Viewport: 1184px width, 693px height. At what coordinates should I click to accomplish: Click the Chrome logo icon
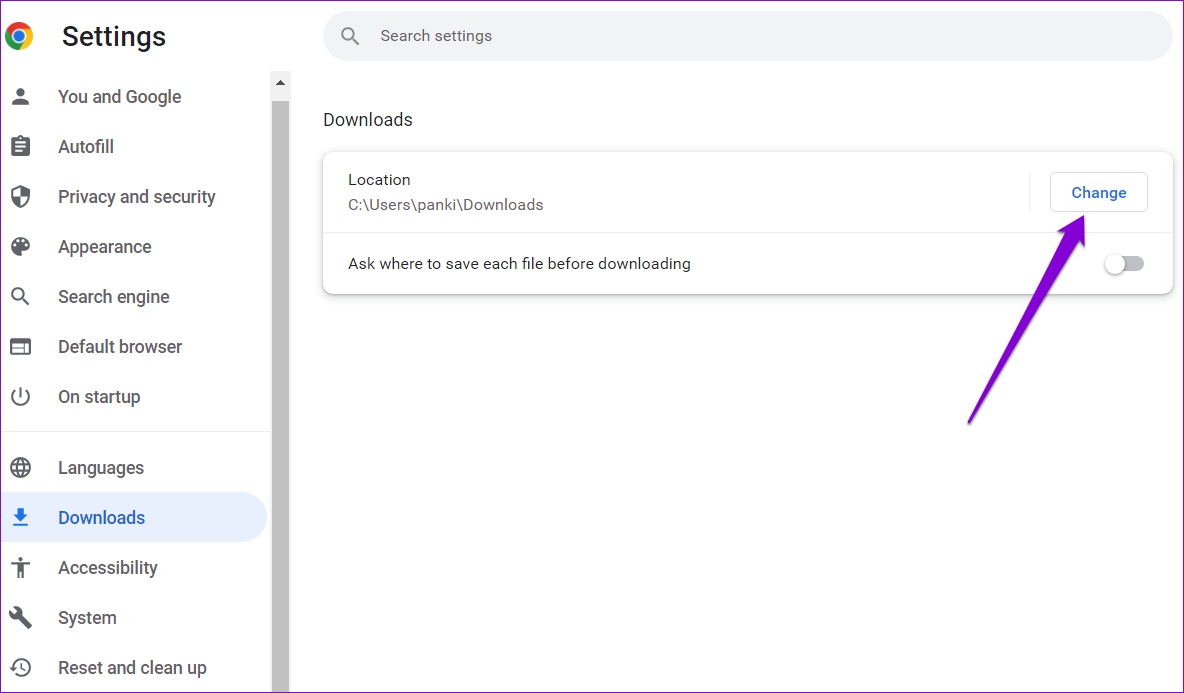(19, 36)
